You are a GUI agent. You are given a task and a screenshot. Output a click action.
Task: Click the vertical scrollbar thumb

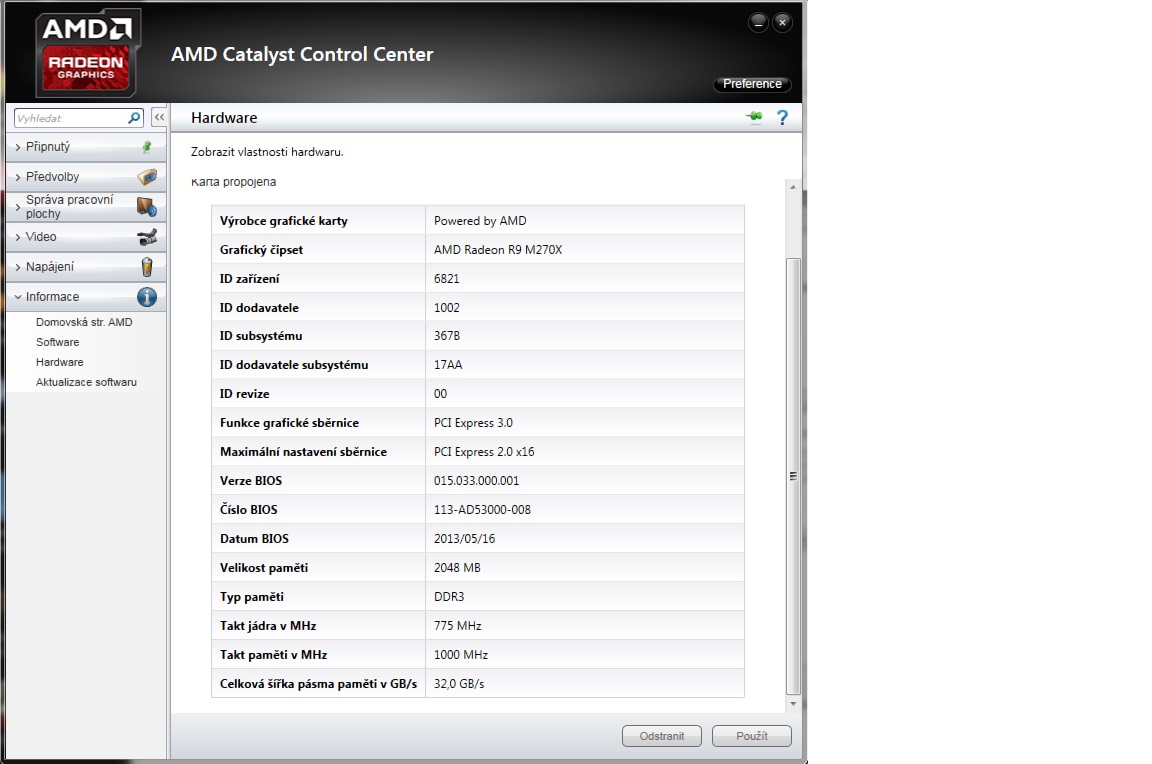pyautogui.click(x=793, y=476)
